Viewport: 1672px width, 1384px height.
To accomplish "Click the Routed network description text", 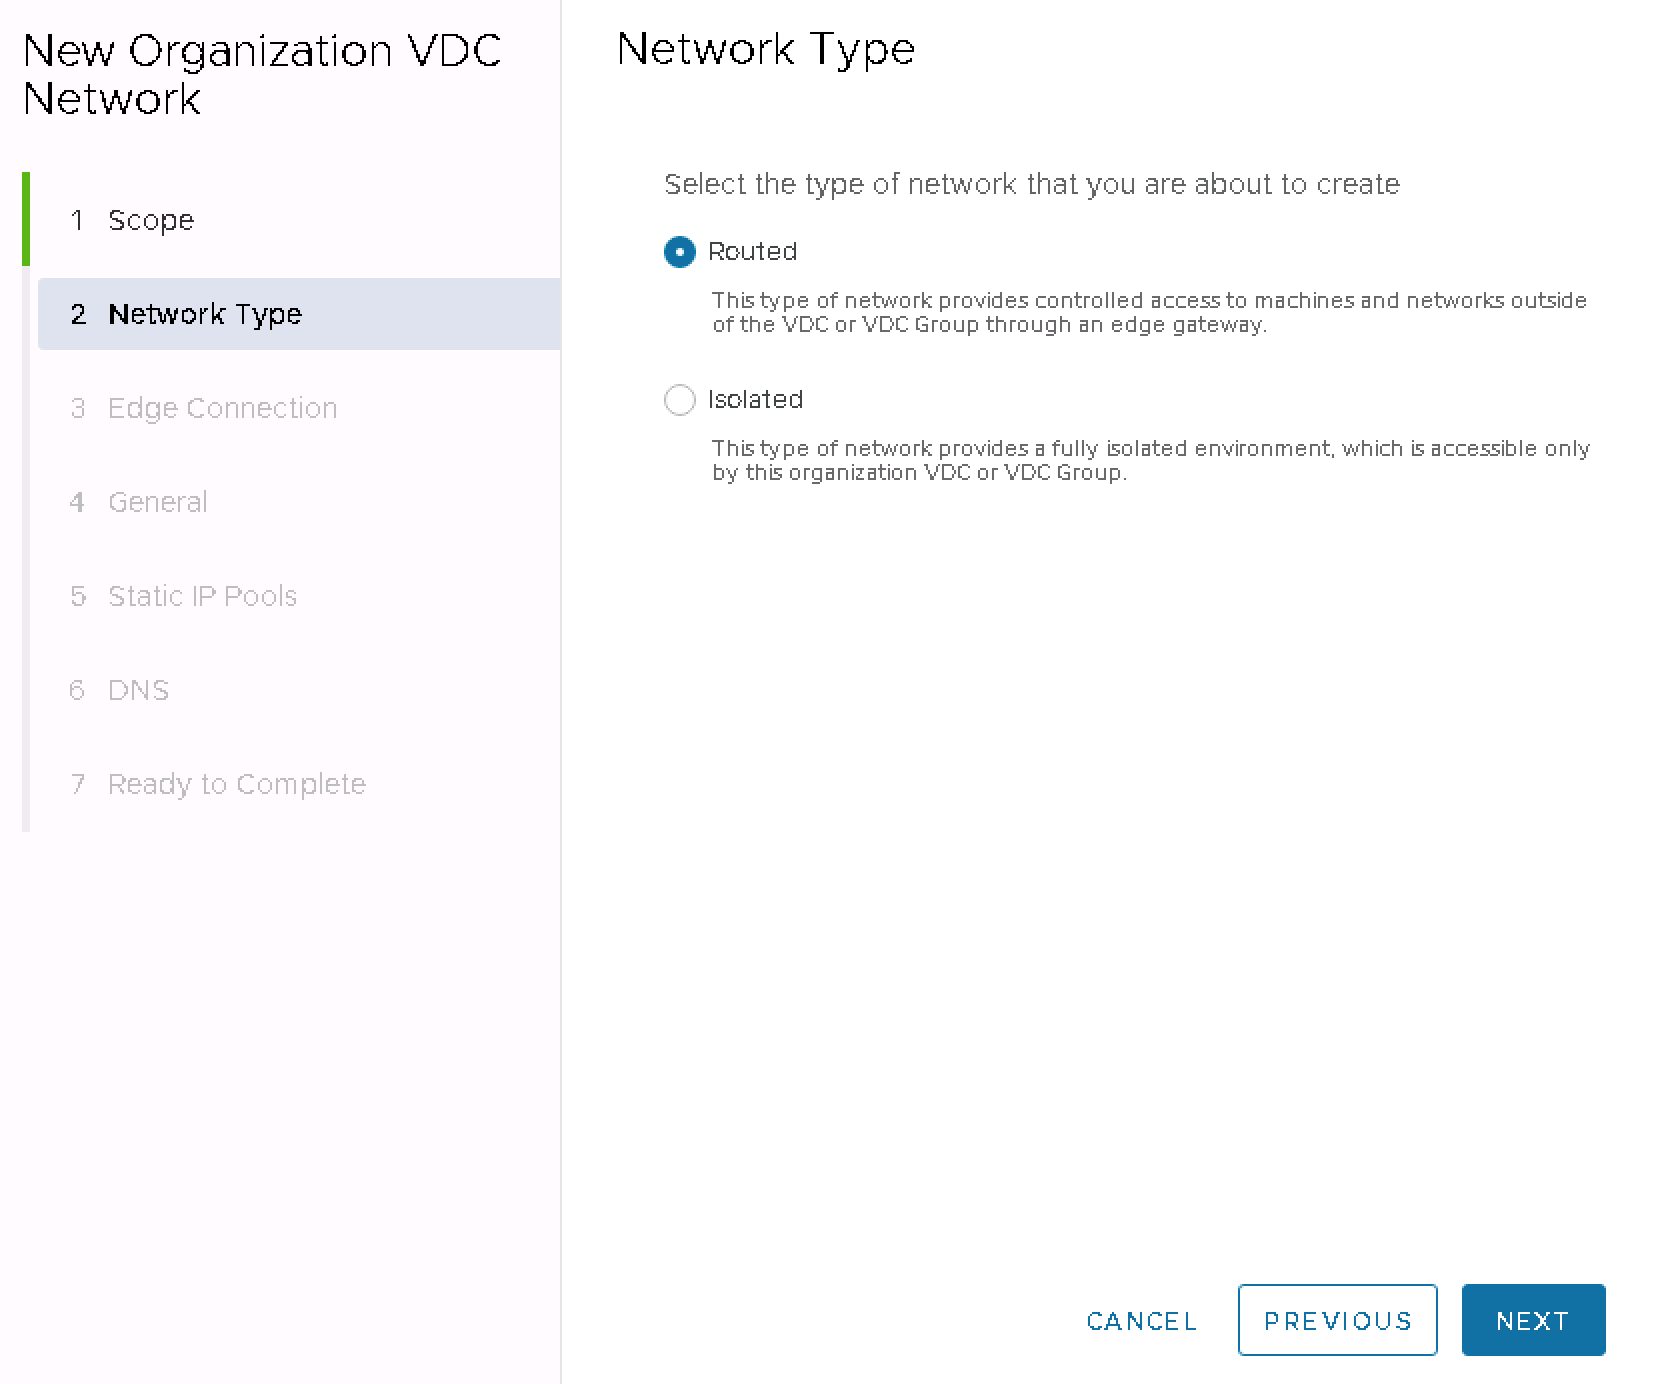I will pos(1148,312).
